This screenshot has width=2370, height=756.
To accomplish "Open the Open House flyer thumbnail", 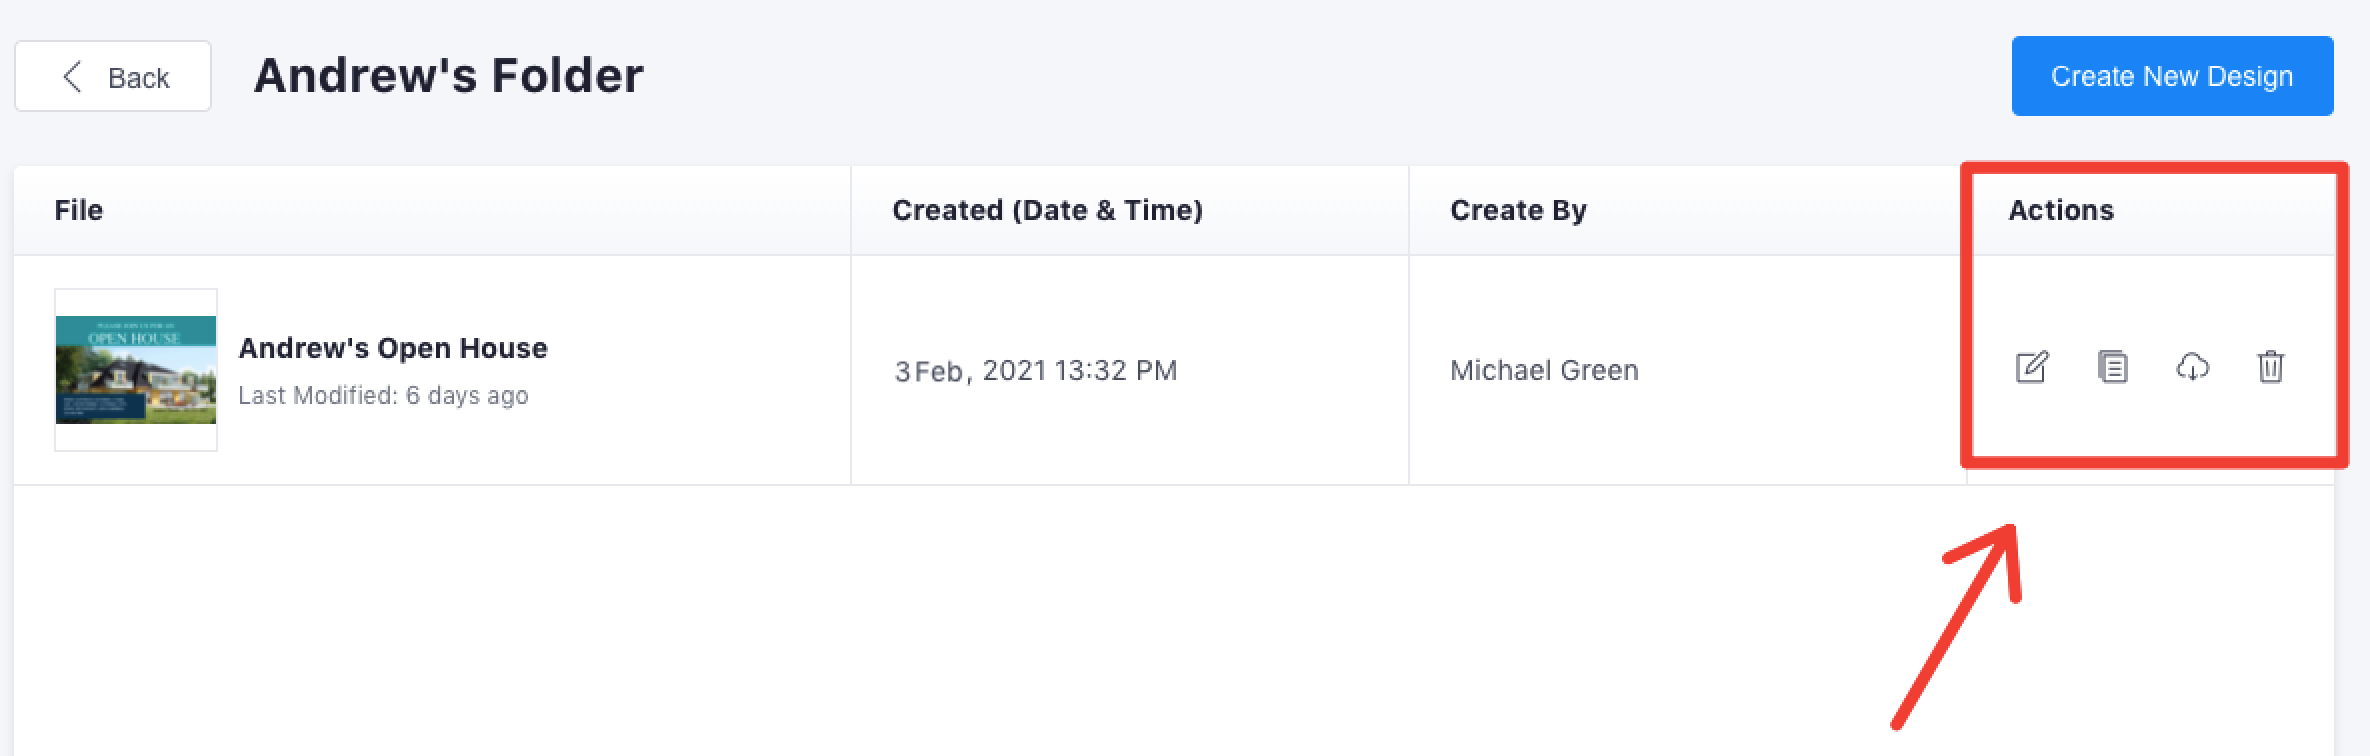I will 136,370.
